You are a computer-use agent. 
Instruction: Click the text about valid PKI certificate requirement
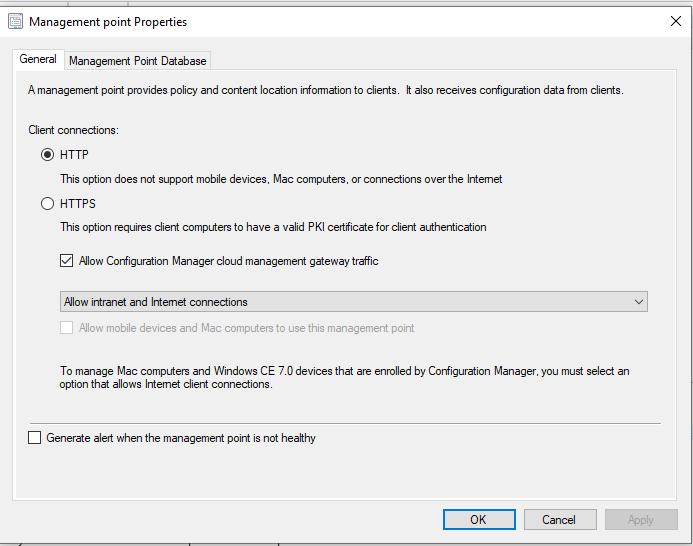pos(273,227)
